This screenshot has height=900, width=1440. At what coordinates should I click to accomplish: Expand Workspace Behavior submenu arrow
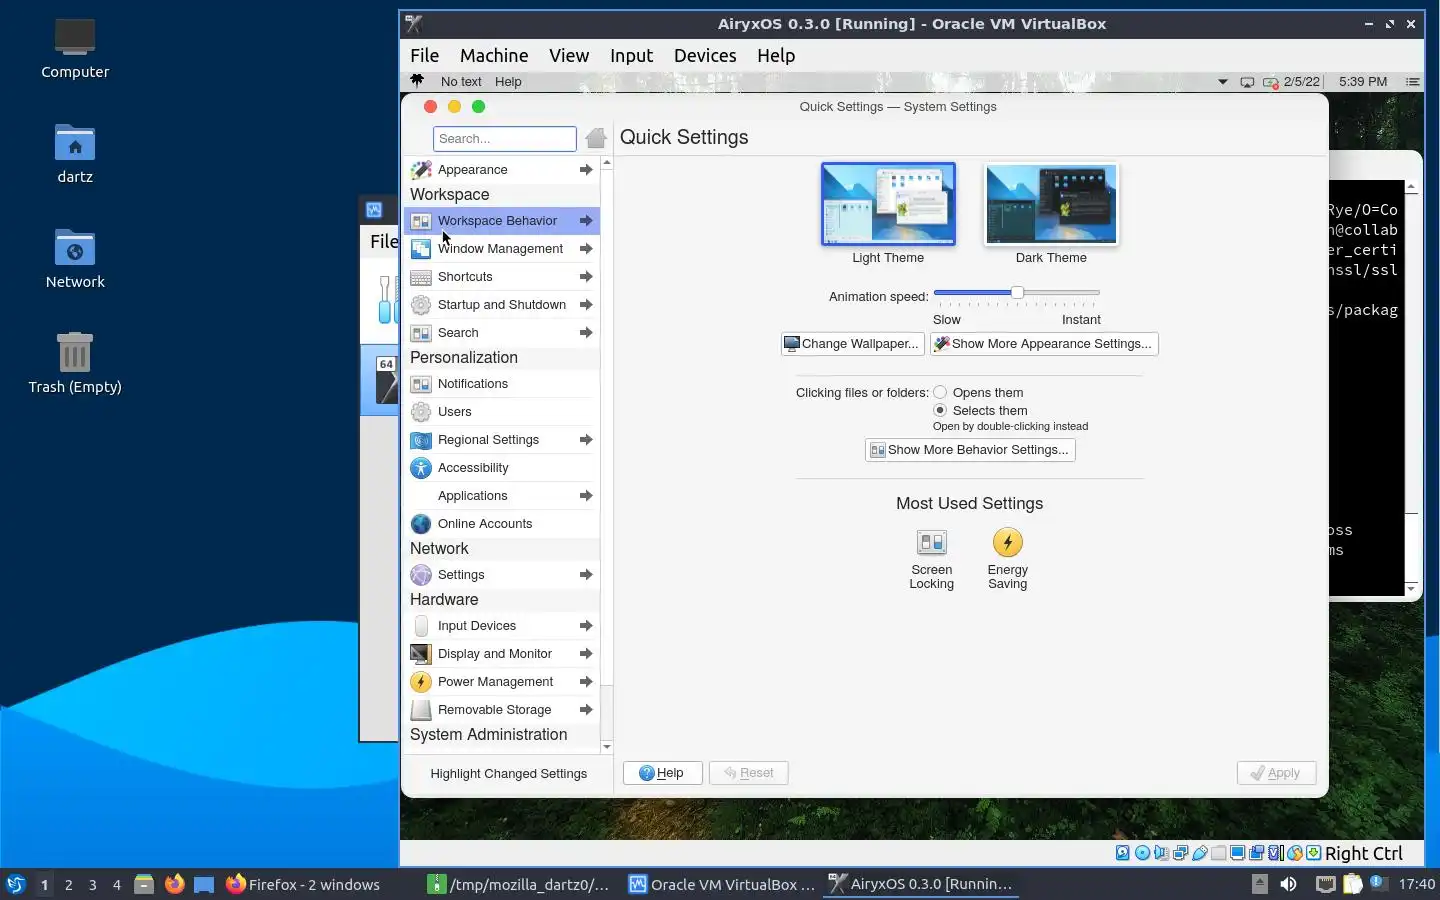586,221
